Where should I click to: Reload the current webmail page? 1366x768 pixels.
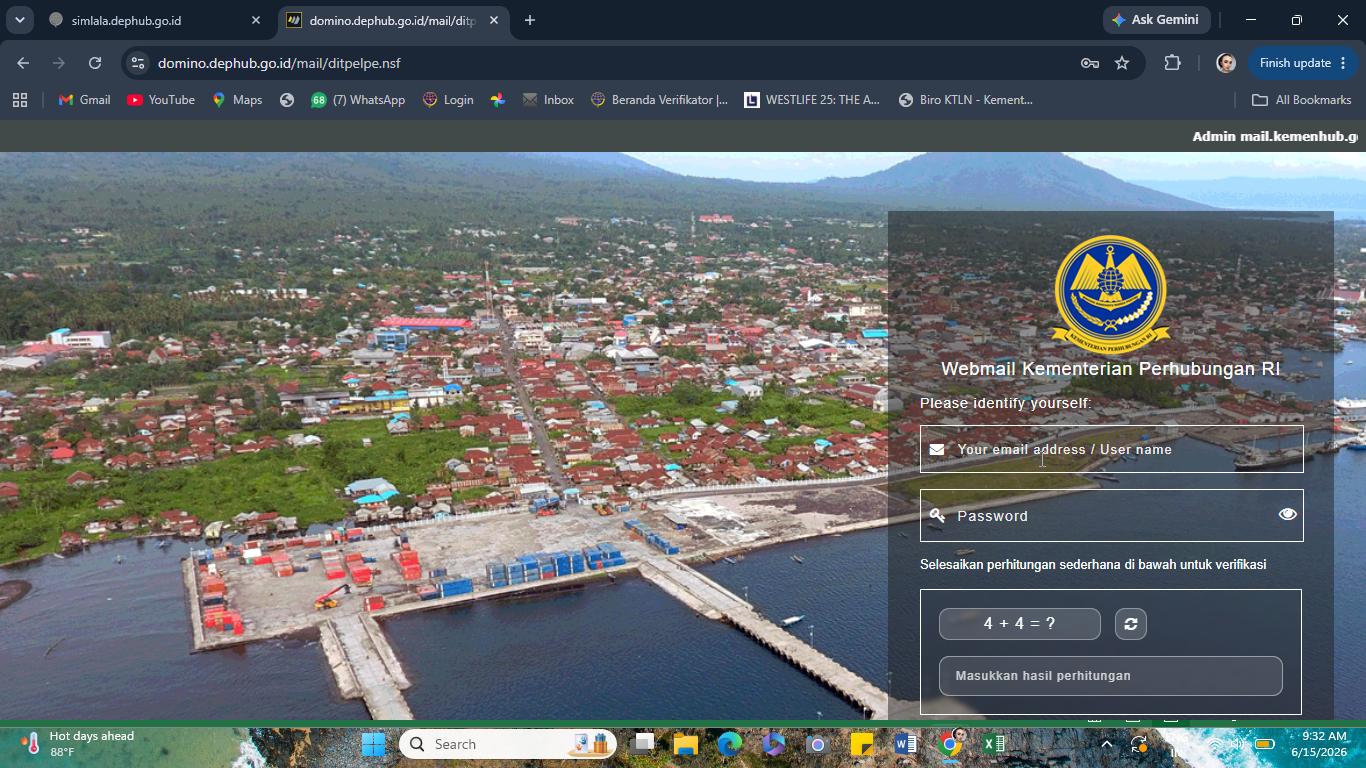pyautogui.click(x=95, y=63)
